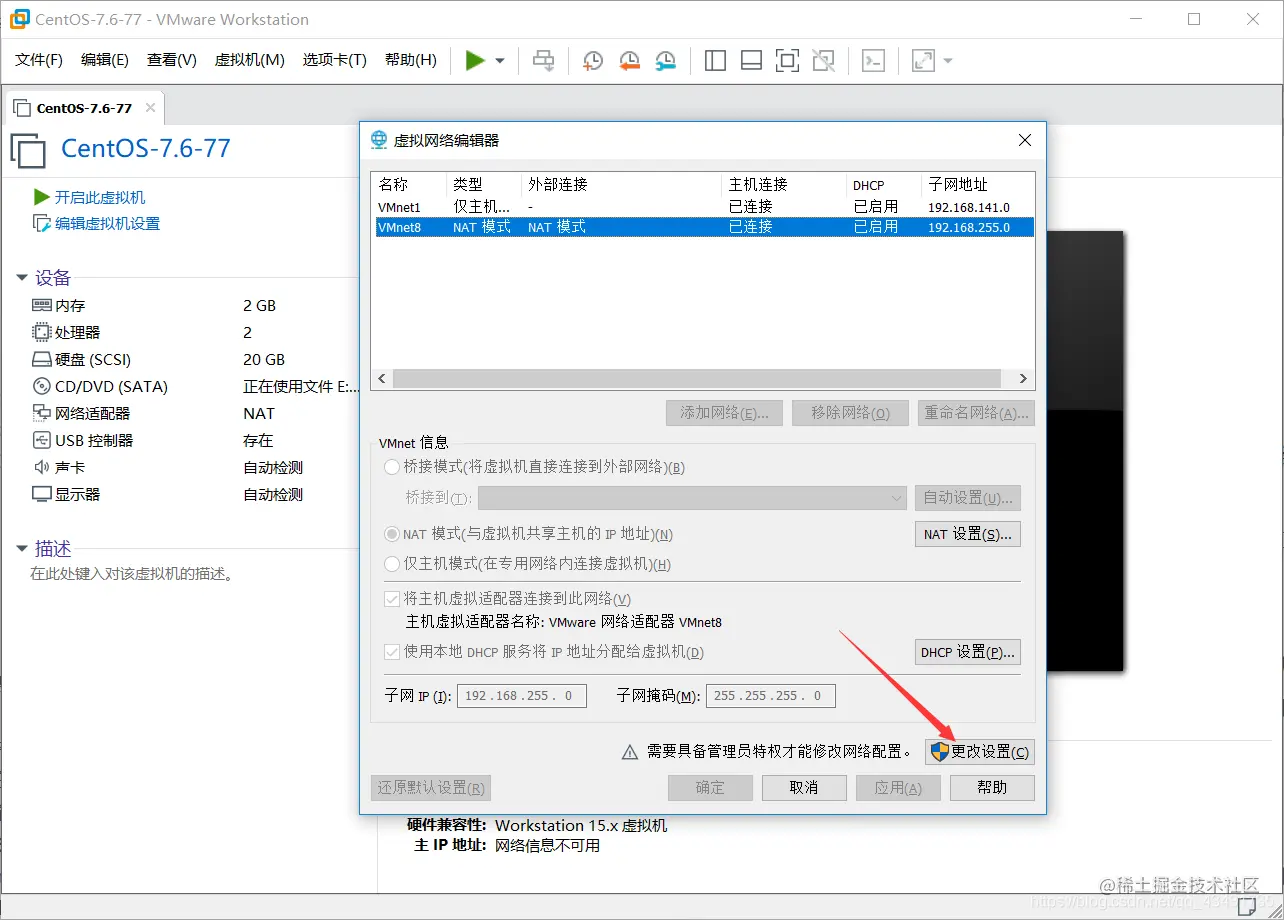This screenshot has height=920, width=1284.
Task: Open the 选项卡(T) menu
Action: coord(335,60)
